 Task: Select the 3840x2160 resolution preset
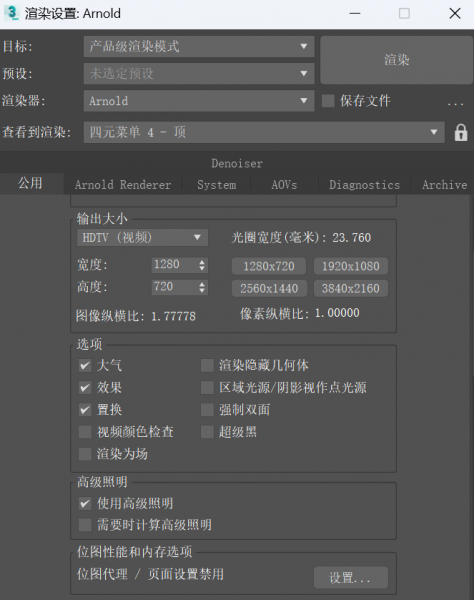[x=351, y=289]
